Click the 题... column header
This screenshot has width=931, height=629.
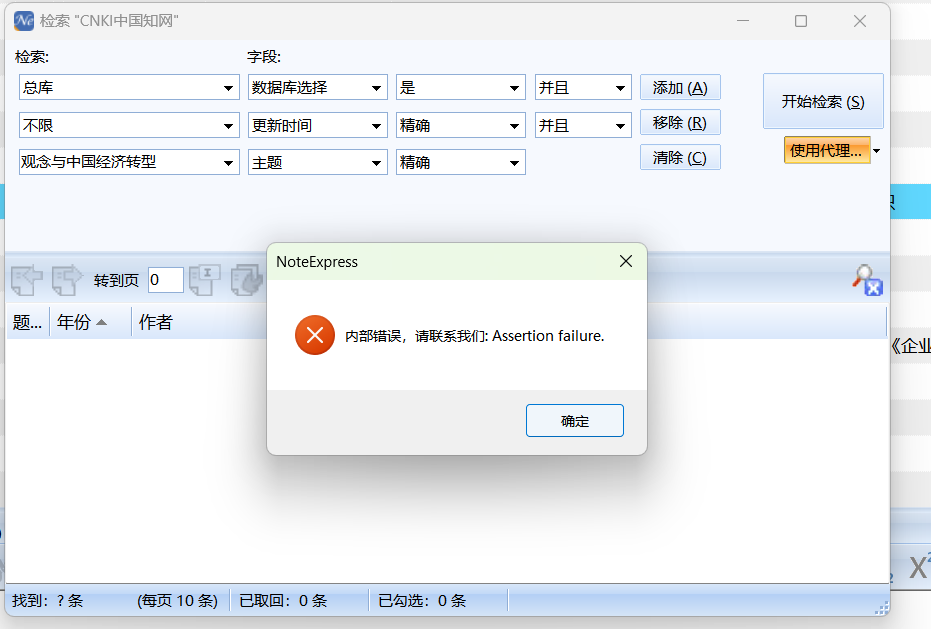pyautogui.click(x=27, y=323)
